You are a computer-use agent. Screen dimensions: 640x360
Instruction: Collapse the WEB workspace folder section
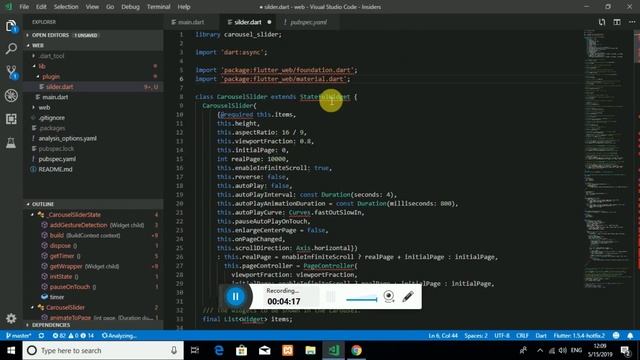[x=93, y=45]
